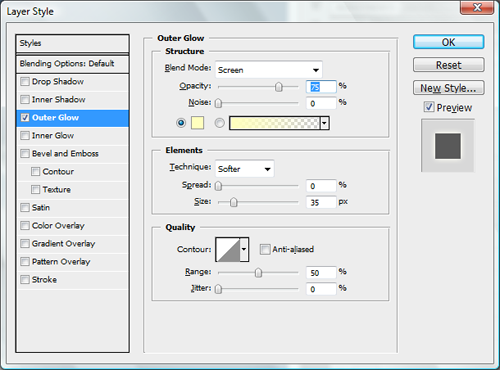The width and height of the screenshot is (500, 370).
Task: Select the Pattern Overlay row label
Action: pyautogui.click(x=61, y=262)
